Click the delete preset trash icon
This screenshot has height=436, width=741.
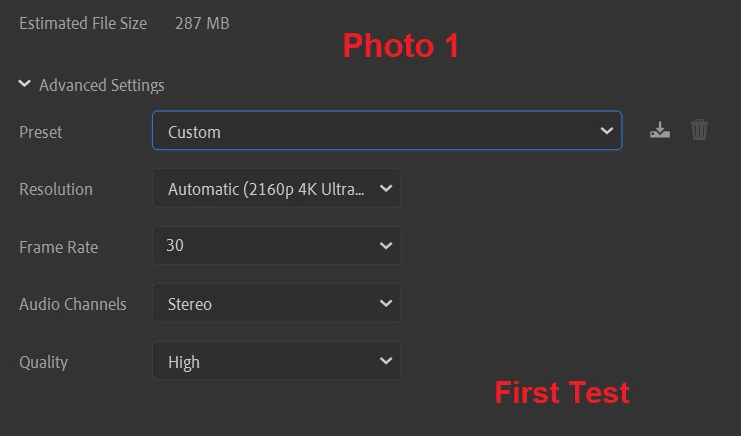coord(699,130)
